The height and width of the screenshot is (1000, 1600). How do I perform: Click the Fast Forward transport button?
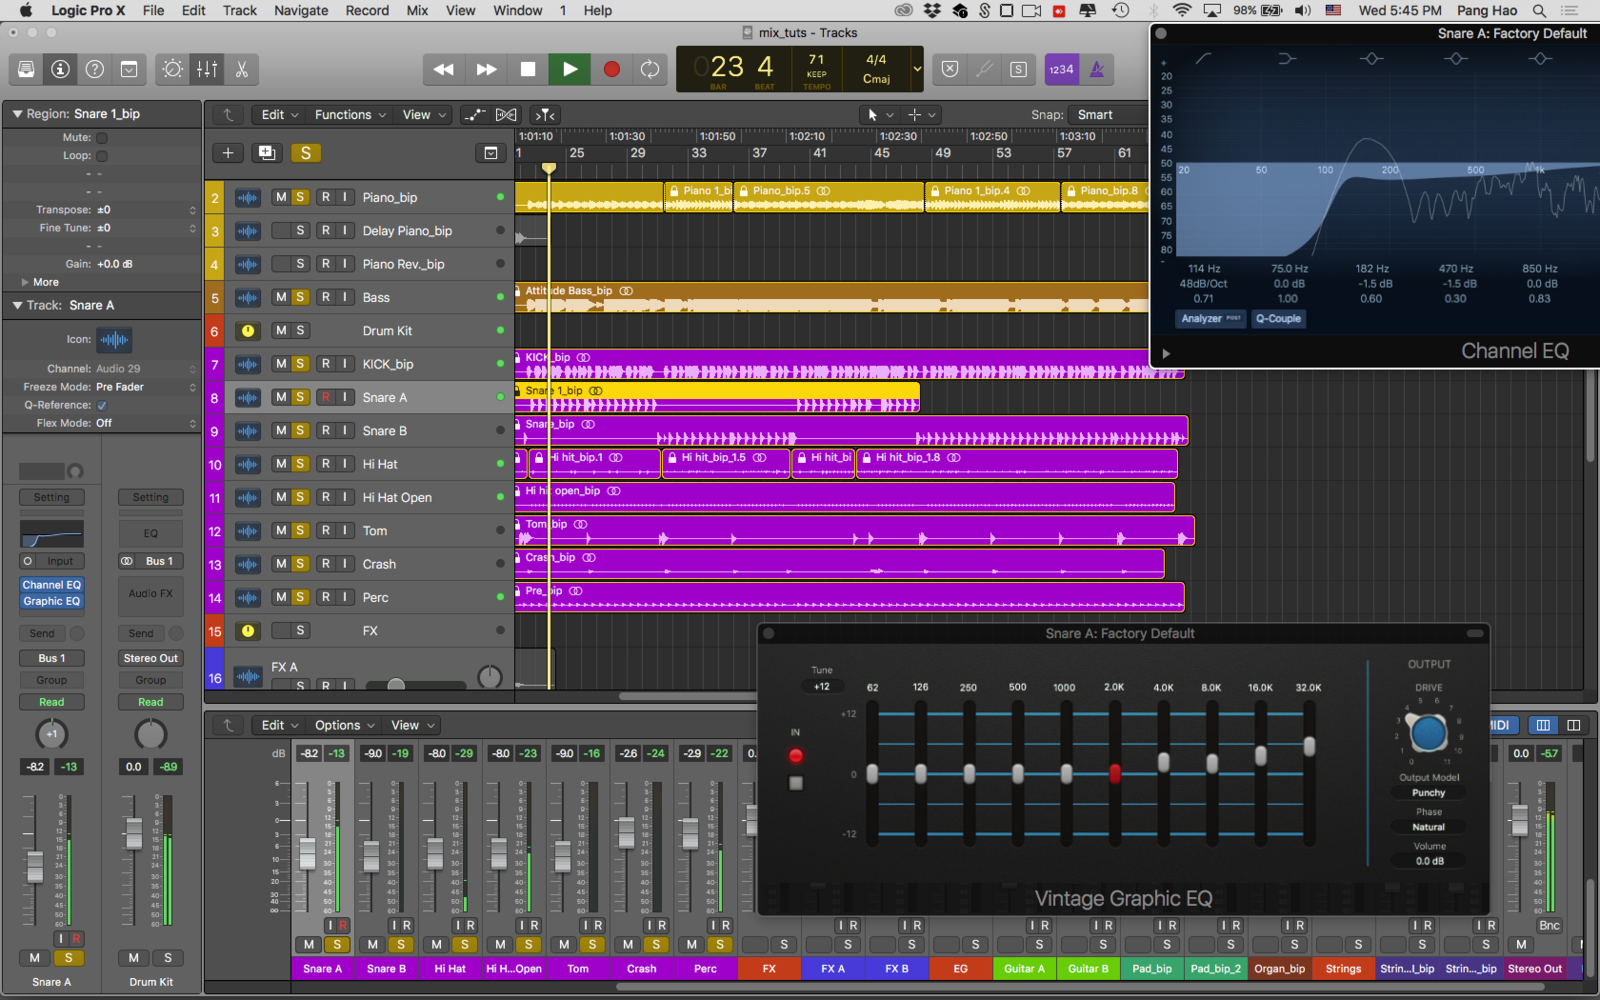(x=486, y=69)
